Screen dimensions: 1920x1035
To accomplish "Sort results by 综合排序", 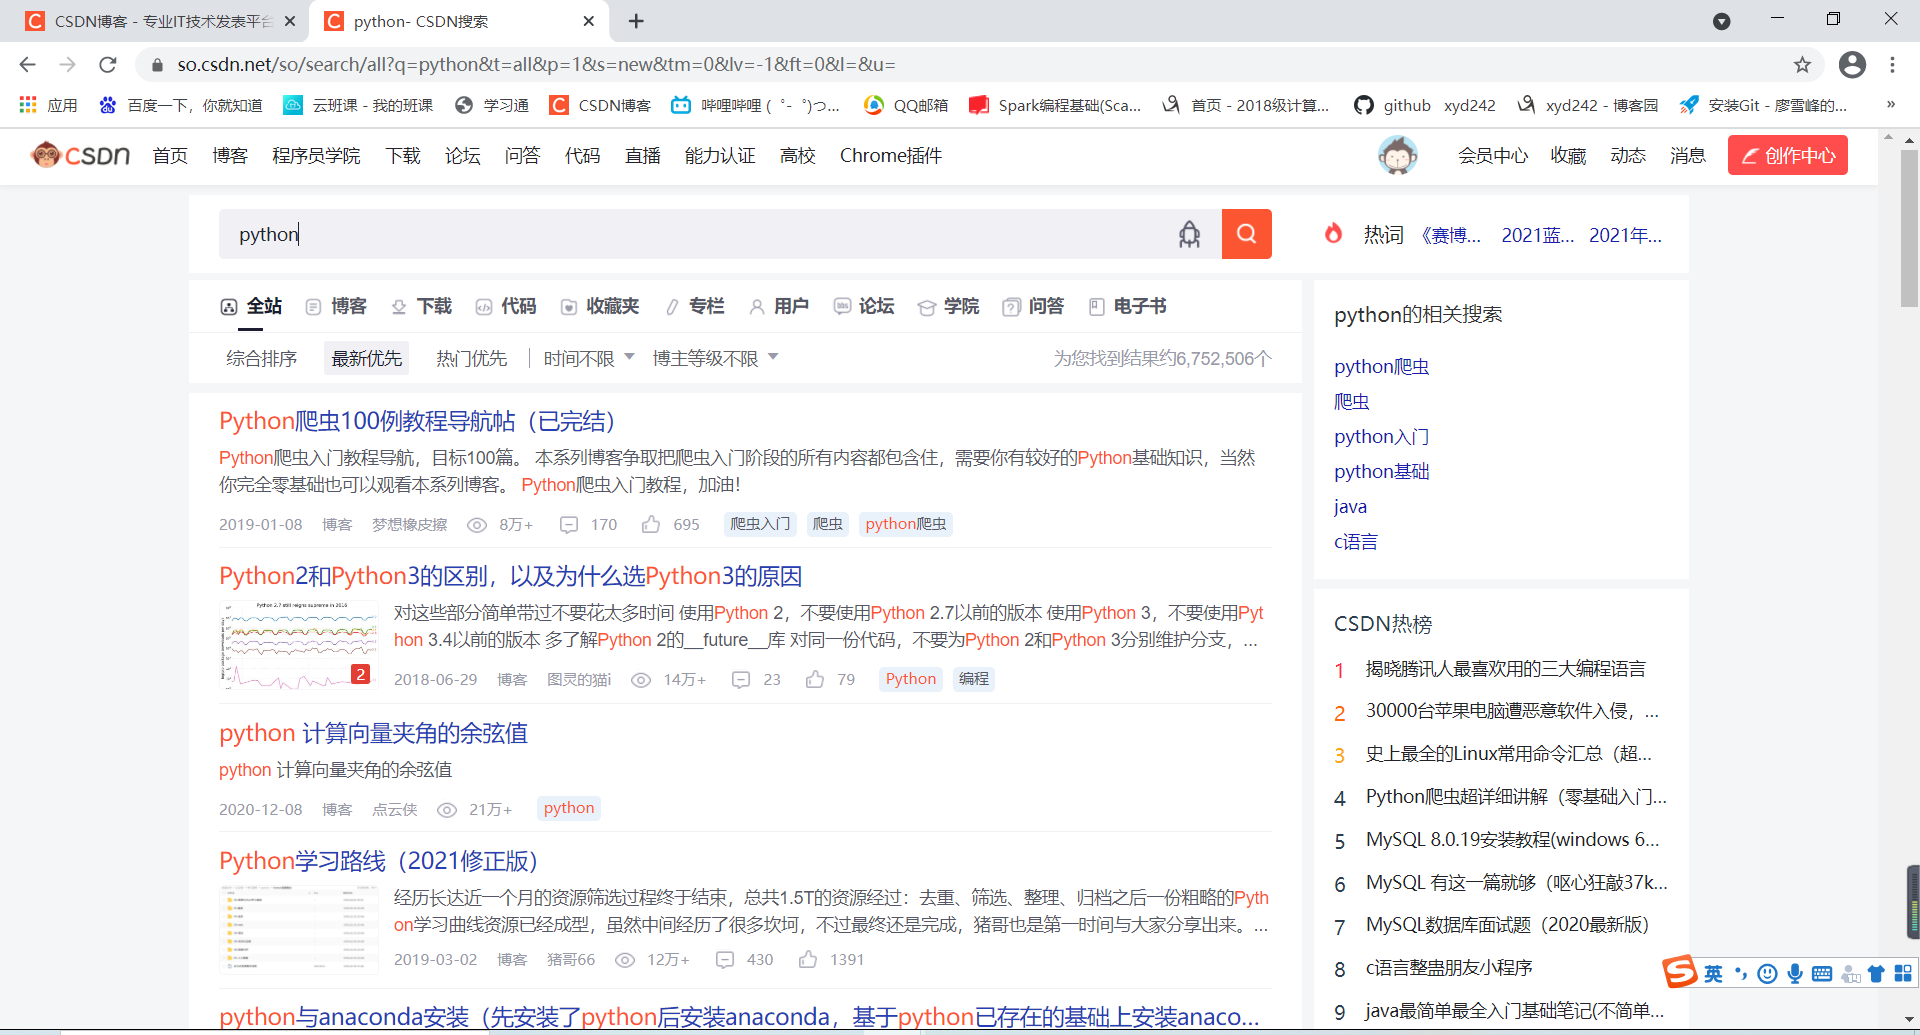I will (261, 358).
